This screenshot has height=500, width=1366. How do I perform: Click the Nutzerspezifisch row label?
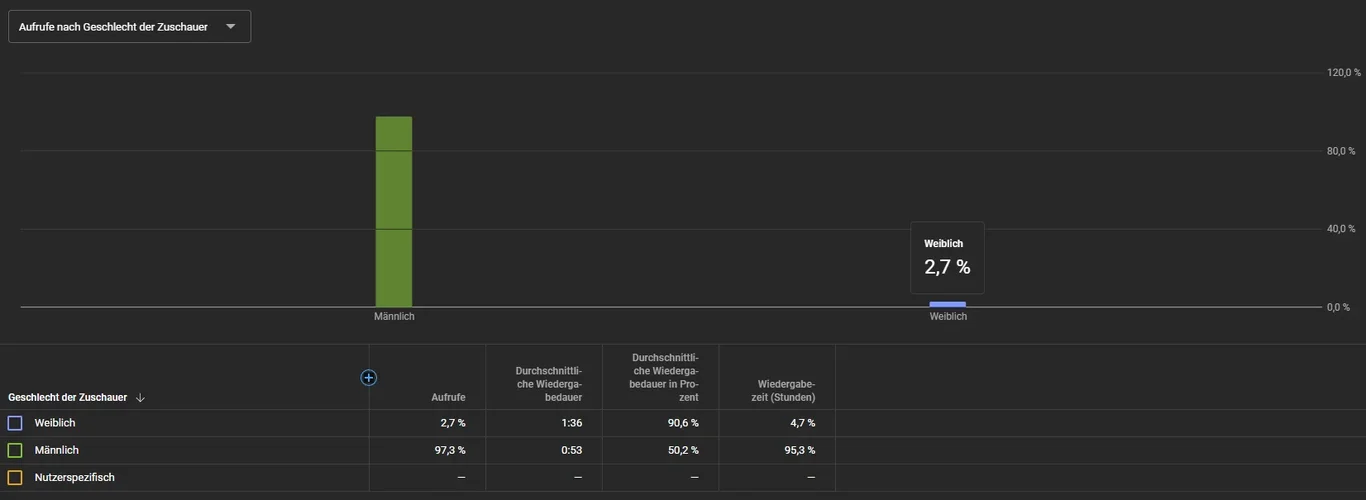point(75,478)
